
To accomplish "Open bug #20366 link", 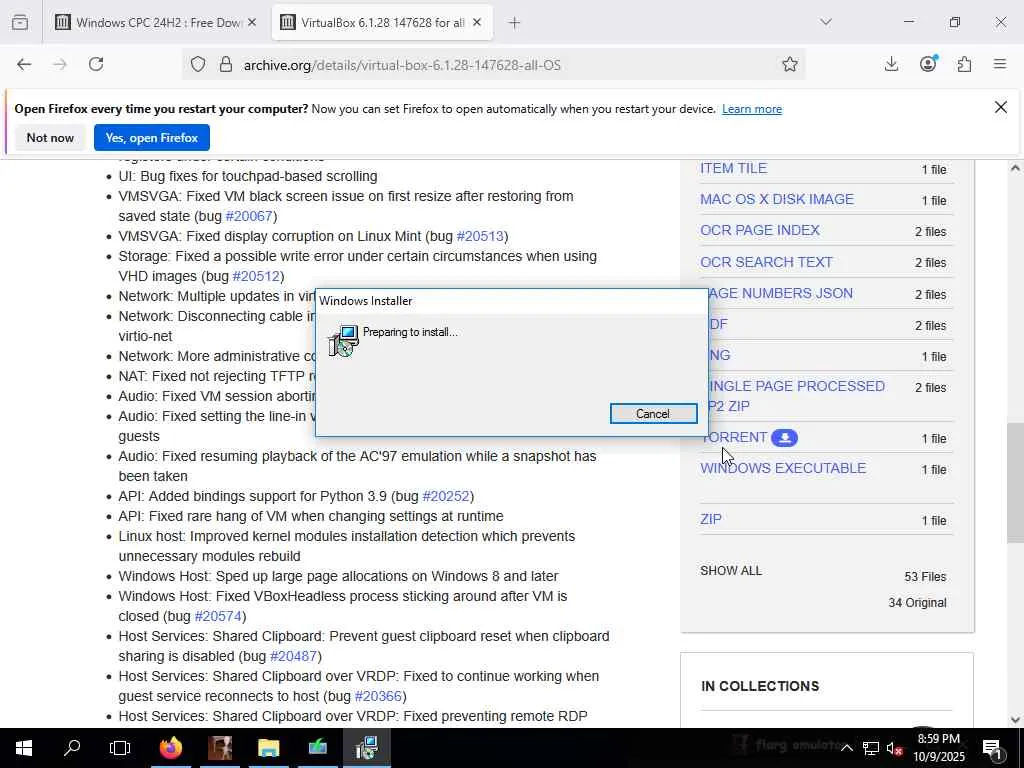I will pos(378,696).
